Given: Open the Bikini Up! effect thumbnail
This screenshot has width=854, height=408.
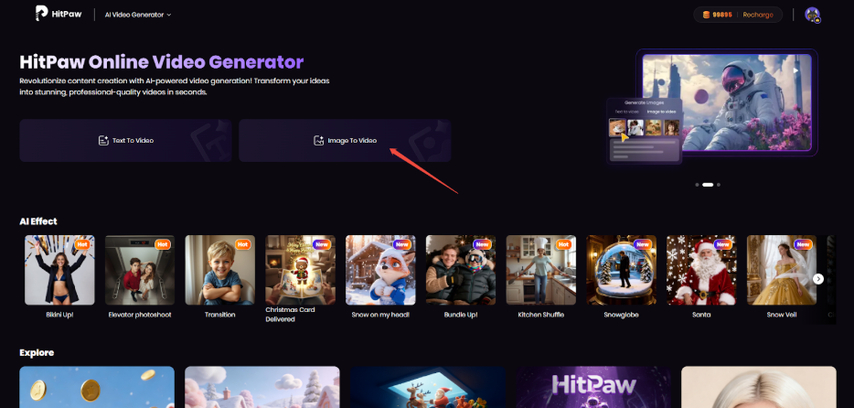Looking at the screenshot, I should [59, 270].
